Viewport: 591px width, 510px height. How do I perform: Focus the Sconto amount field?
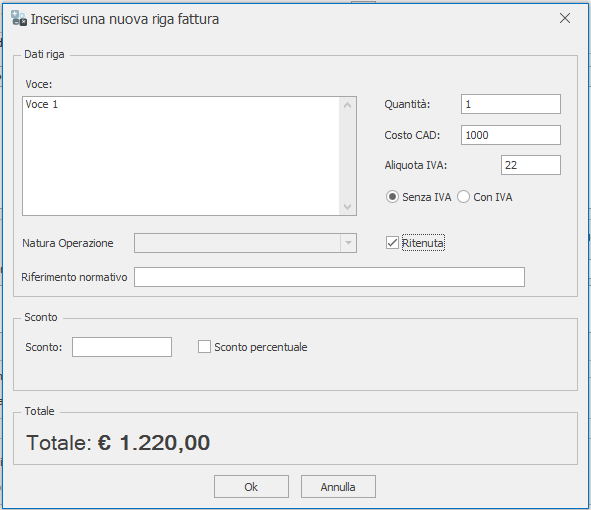pyautogui.click(x=122, y=347)
